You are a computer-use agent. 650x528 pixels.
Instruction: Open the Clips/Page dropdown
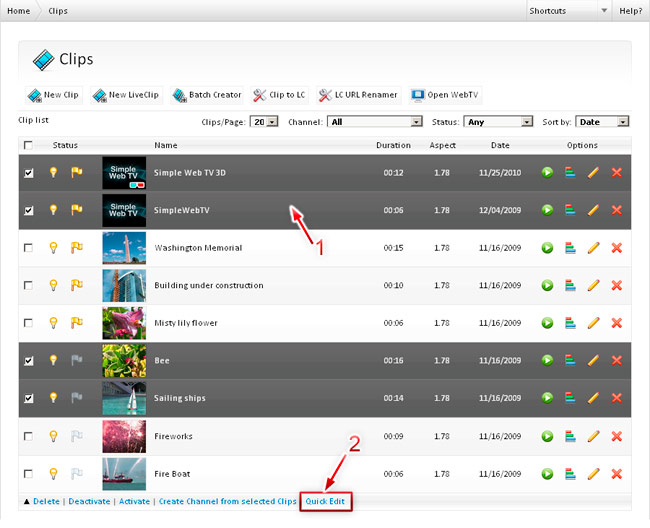click(264, 122)
